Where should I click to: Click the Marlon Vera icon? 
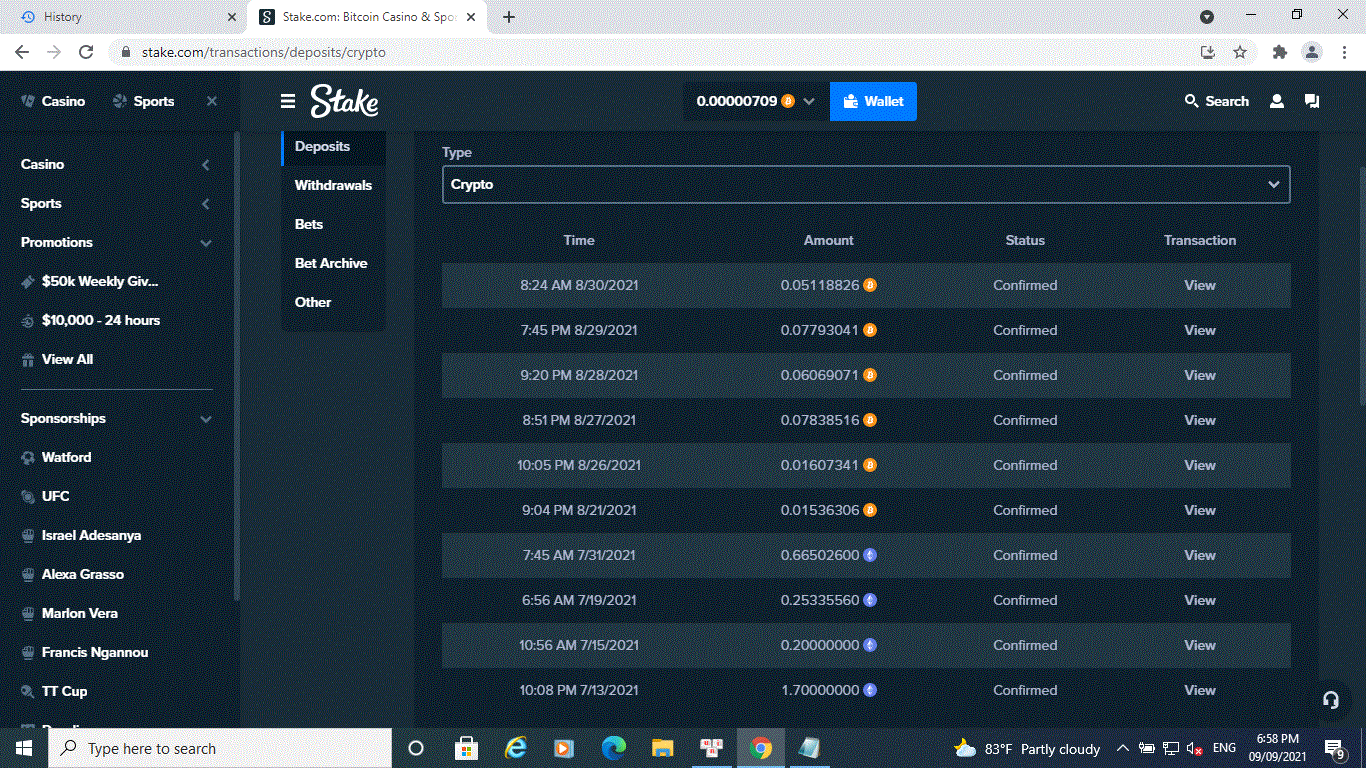coord(28,614)
